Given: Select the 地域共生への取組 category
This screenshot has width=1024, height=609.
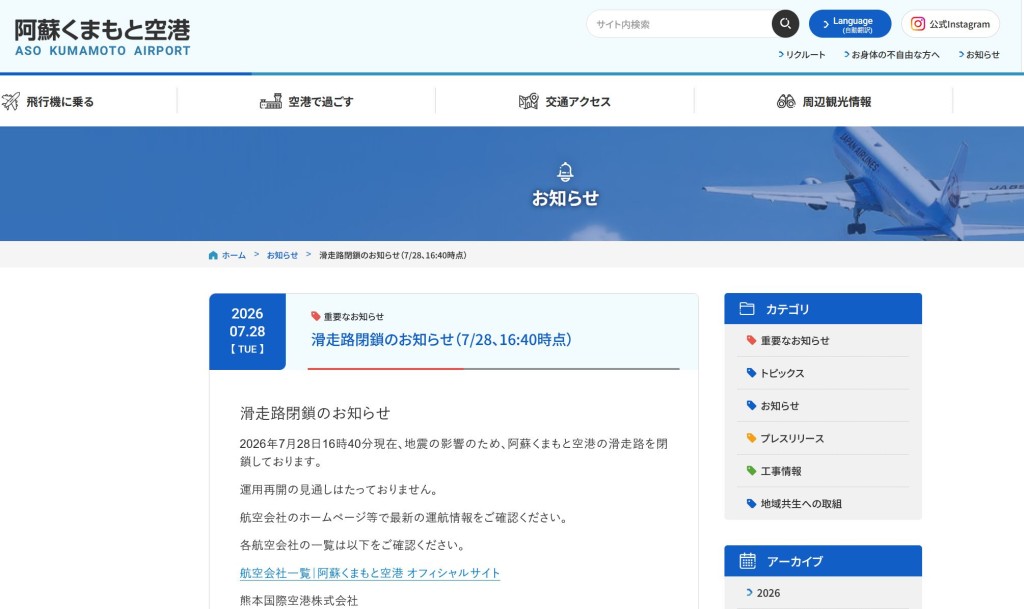Looking at the screenshot, I should point(823,504).
